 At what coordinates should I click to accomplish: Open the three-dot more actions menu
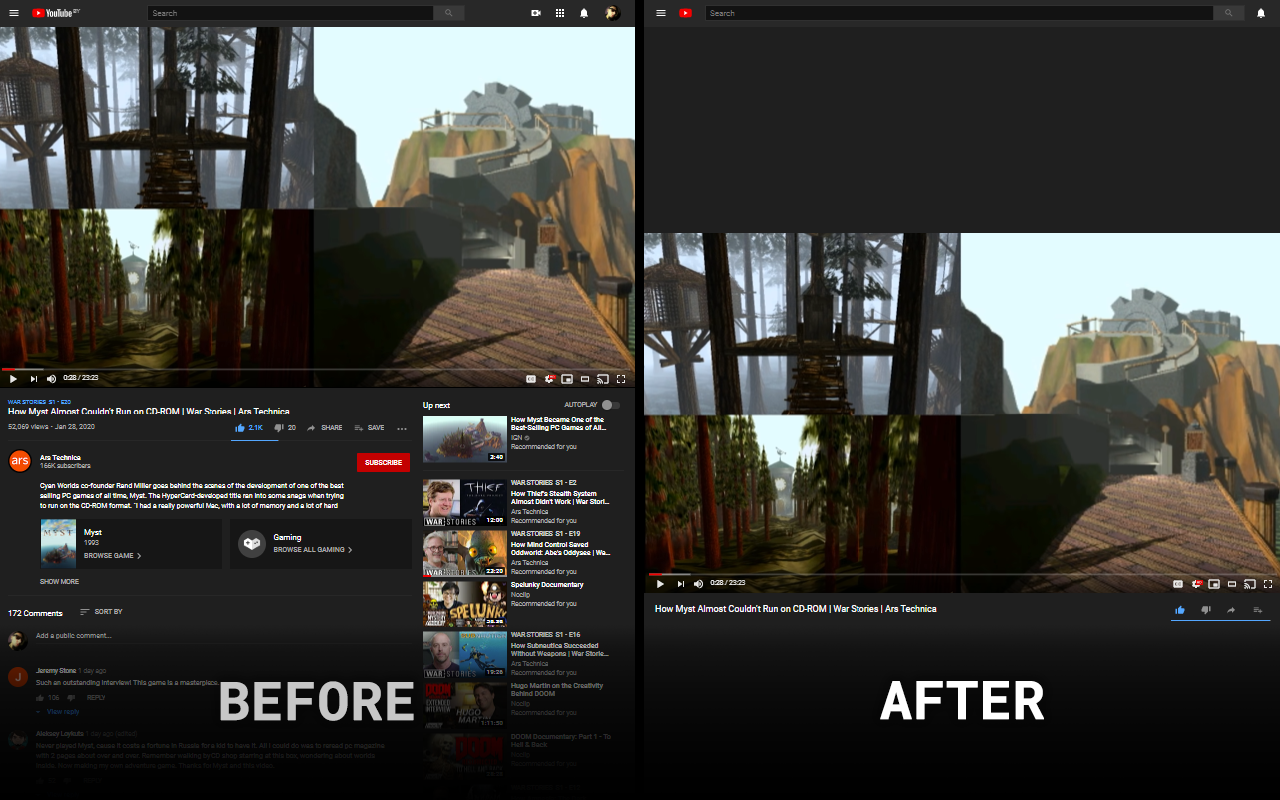tap(402, 428)
